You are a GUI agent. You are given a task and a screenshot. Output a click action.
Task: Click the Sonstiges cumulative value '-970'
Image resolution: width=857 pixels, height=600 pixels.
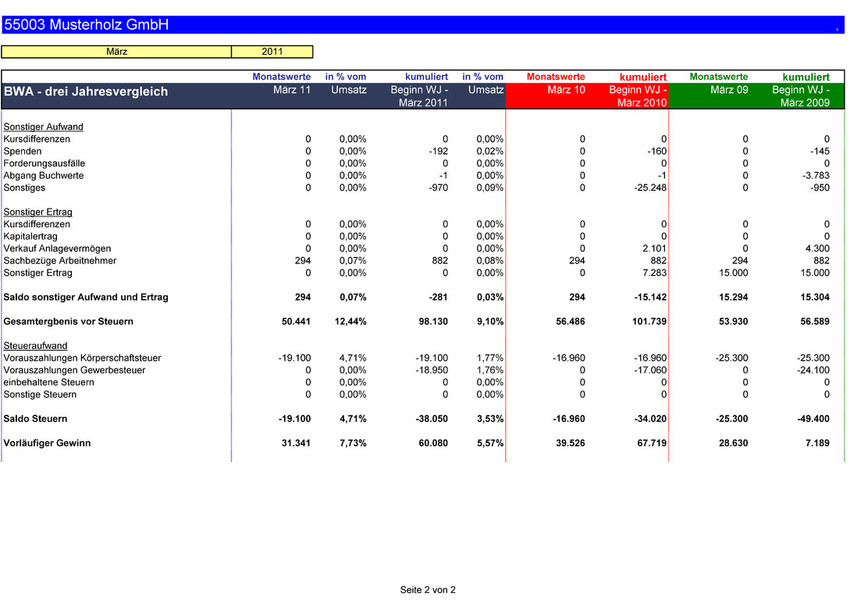(x=438, y=187)
